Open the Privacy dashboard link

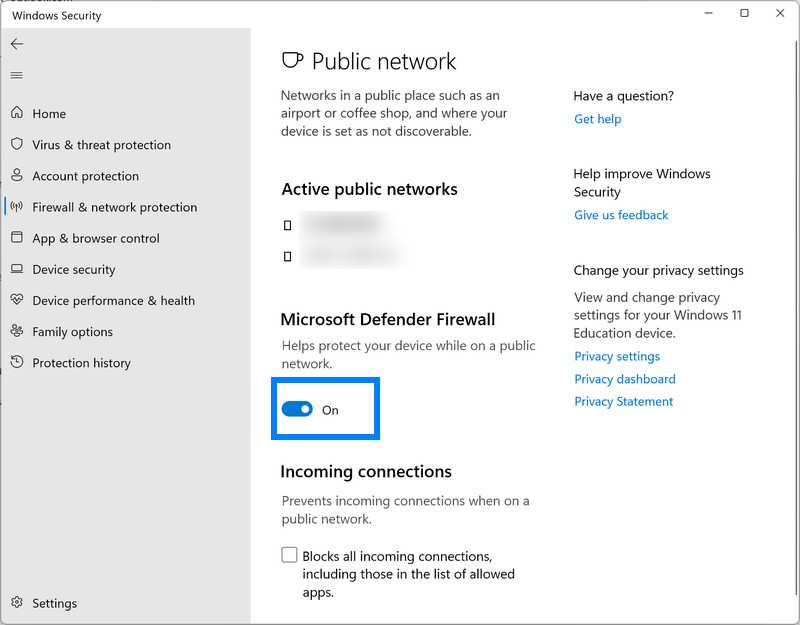(x=624, y=379)
